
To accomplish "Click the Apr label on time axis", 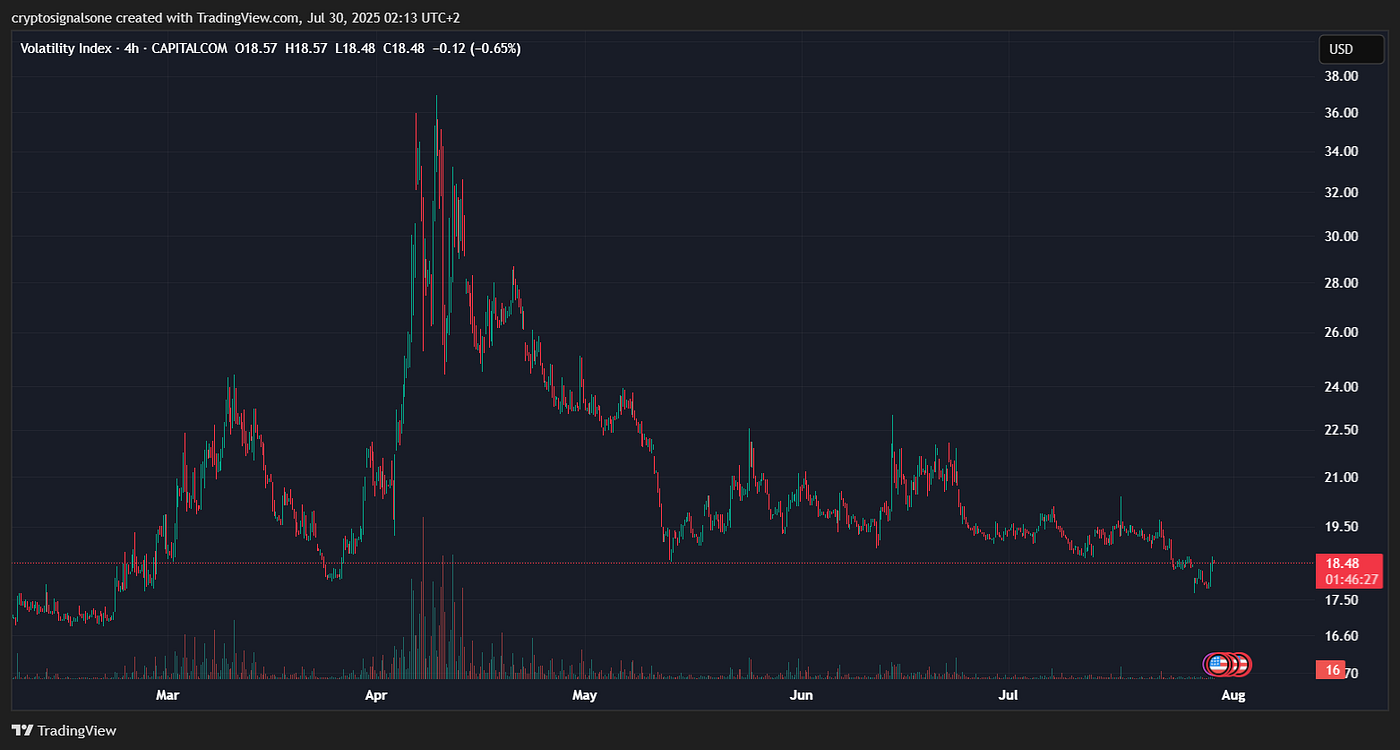I will (376, 694).
